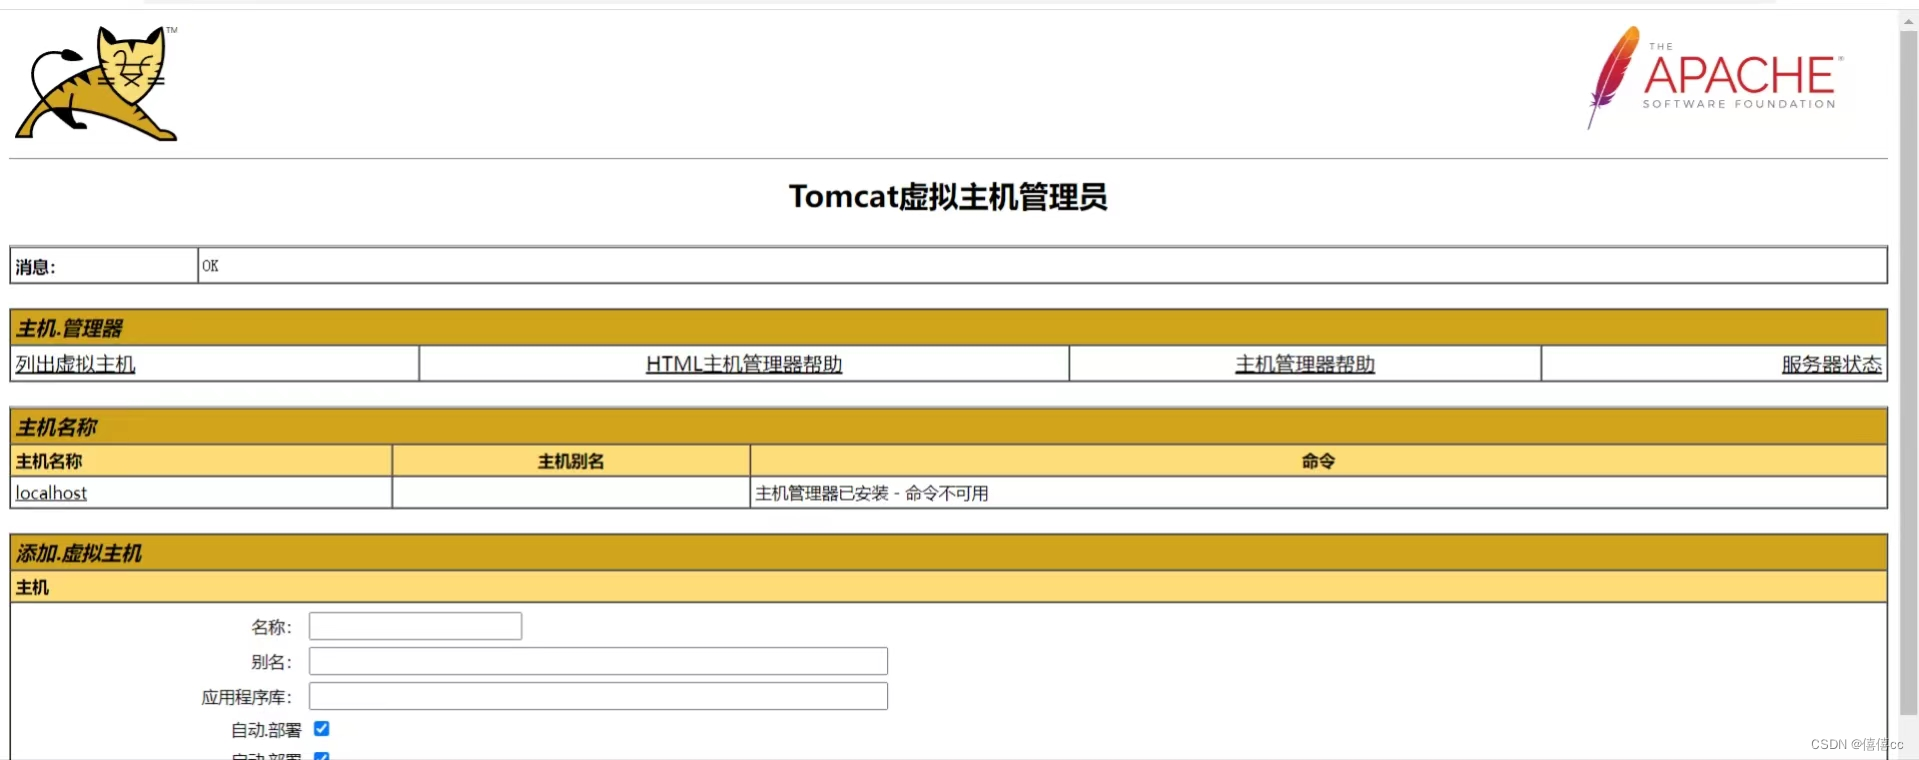
Task: Open the 列出虚拟主机 link
Action: pos(75,364)
